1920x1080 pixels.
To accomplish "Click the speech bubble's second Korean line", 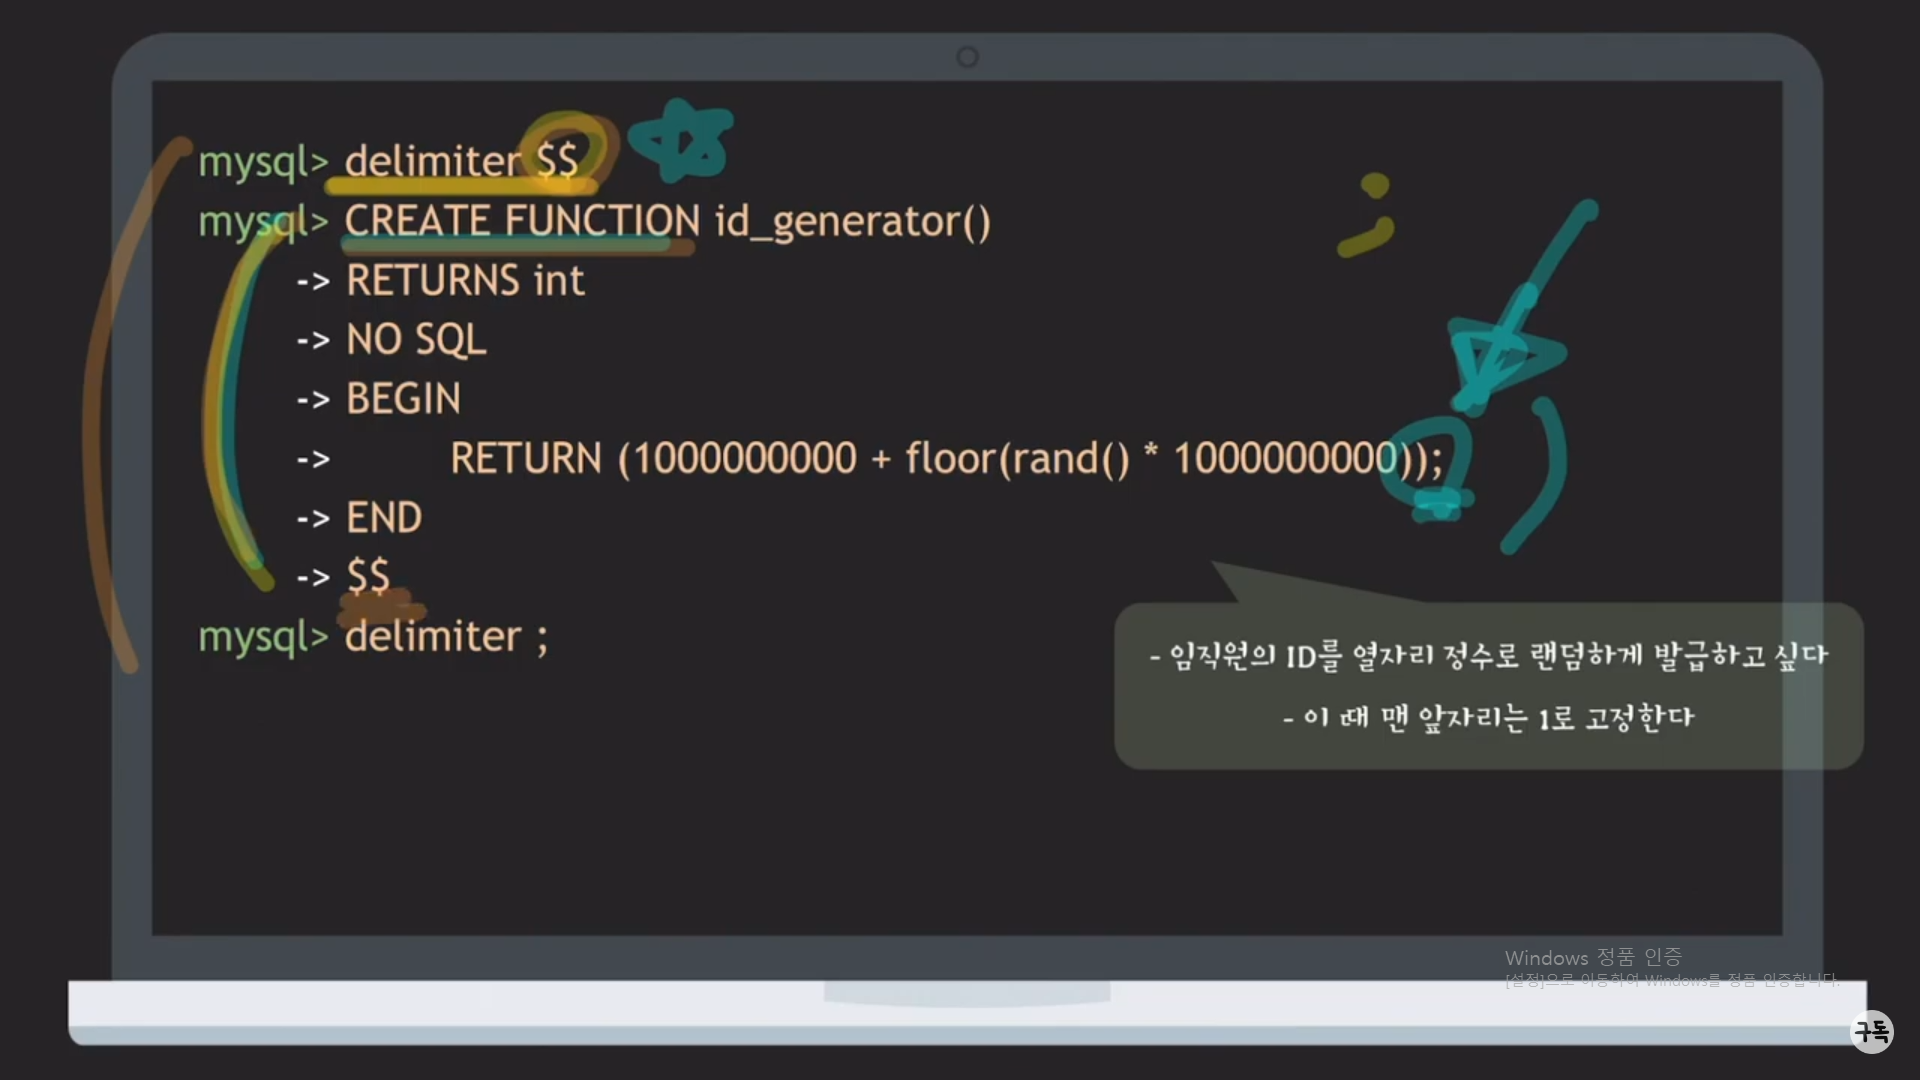I will click(x=1488, y=718).
